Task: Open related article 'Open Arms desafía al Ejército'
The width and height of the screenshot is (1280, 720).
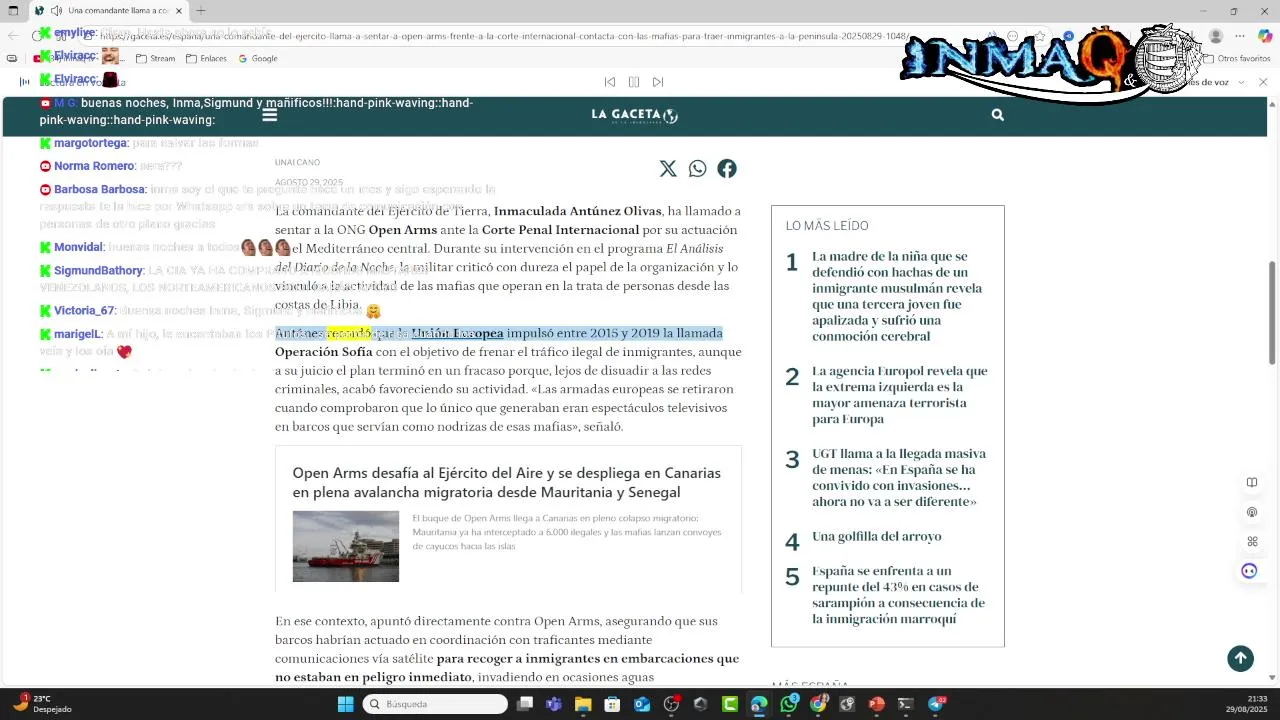Action: click(507, 482)
